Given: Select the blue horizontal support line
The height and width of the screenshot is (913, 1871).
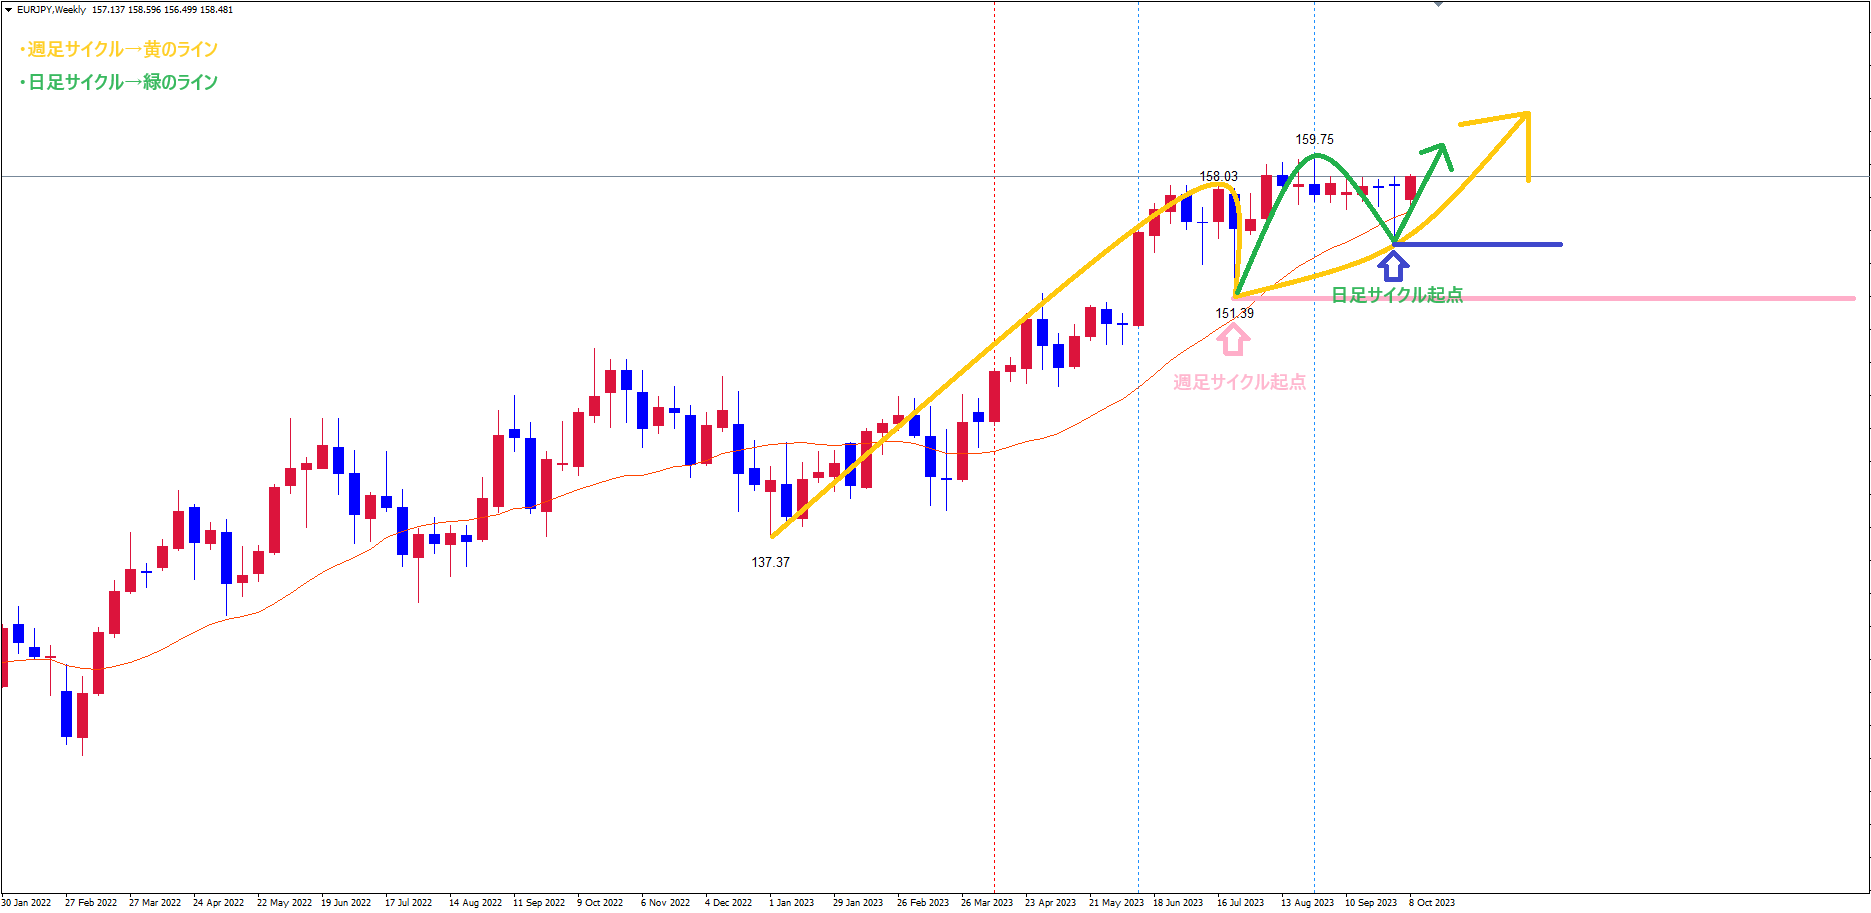Looking at the screenshot, I should 1500,244.
